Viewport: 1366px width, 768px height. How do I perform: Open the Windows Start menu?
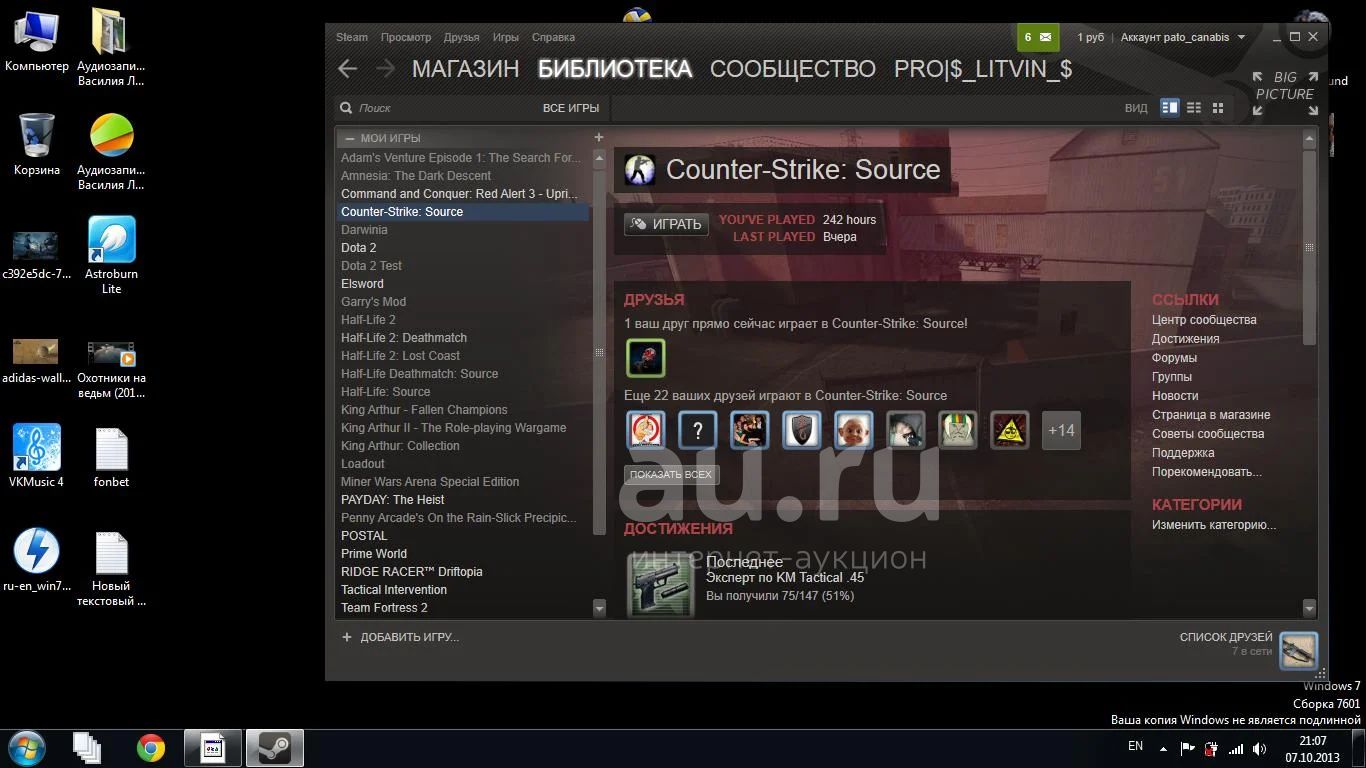26,747
